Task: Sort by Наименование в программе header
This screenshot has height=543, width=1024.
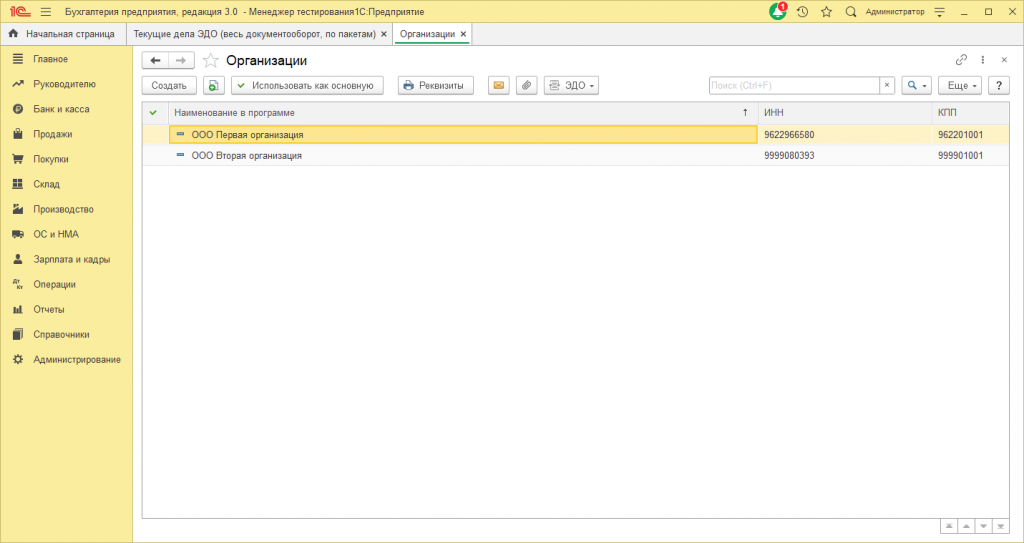Action: 463,113
